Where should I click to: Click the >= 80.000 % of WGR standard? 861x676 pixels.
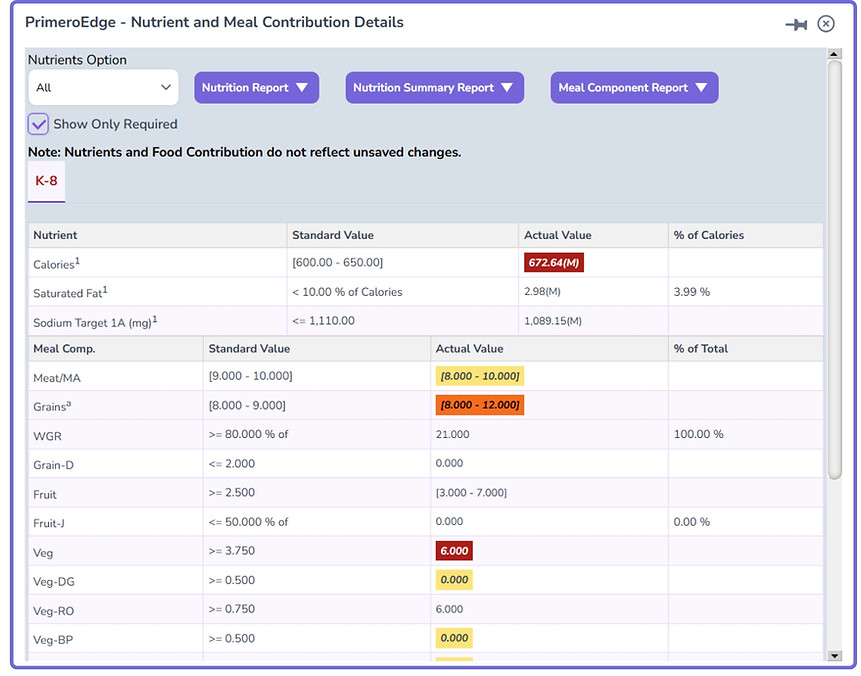248,434
